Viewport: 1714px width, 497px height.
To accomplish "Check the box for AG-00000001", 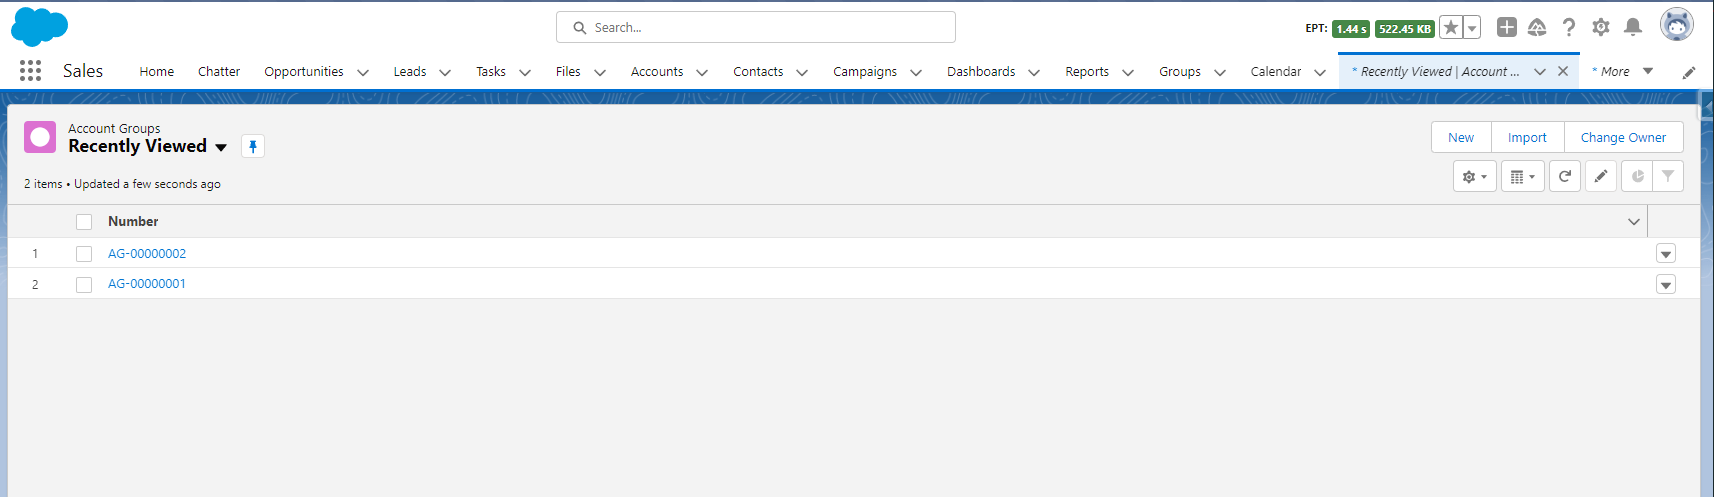I will tap(84, 285).
